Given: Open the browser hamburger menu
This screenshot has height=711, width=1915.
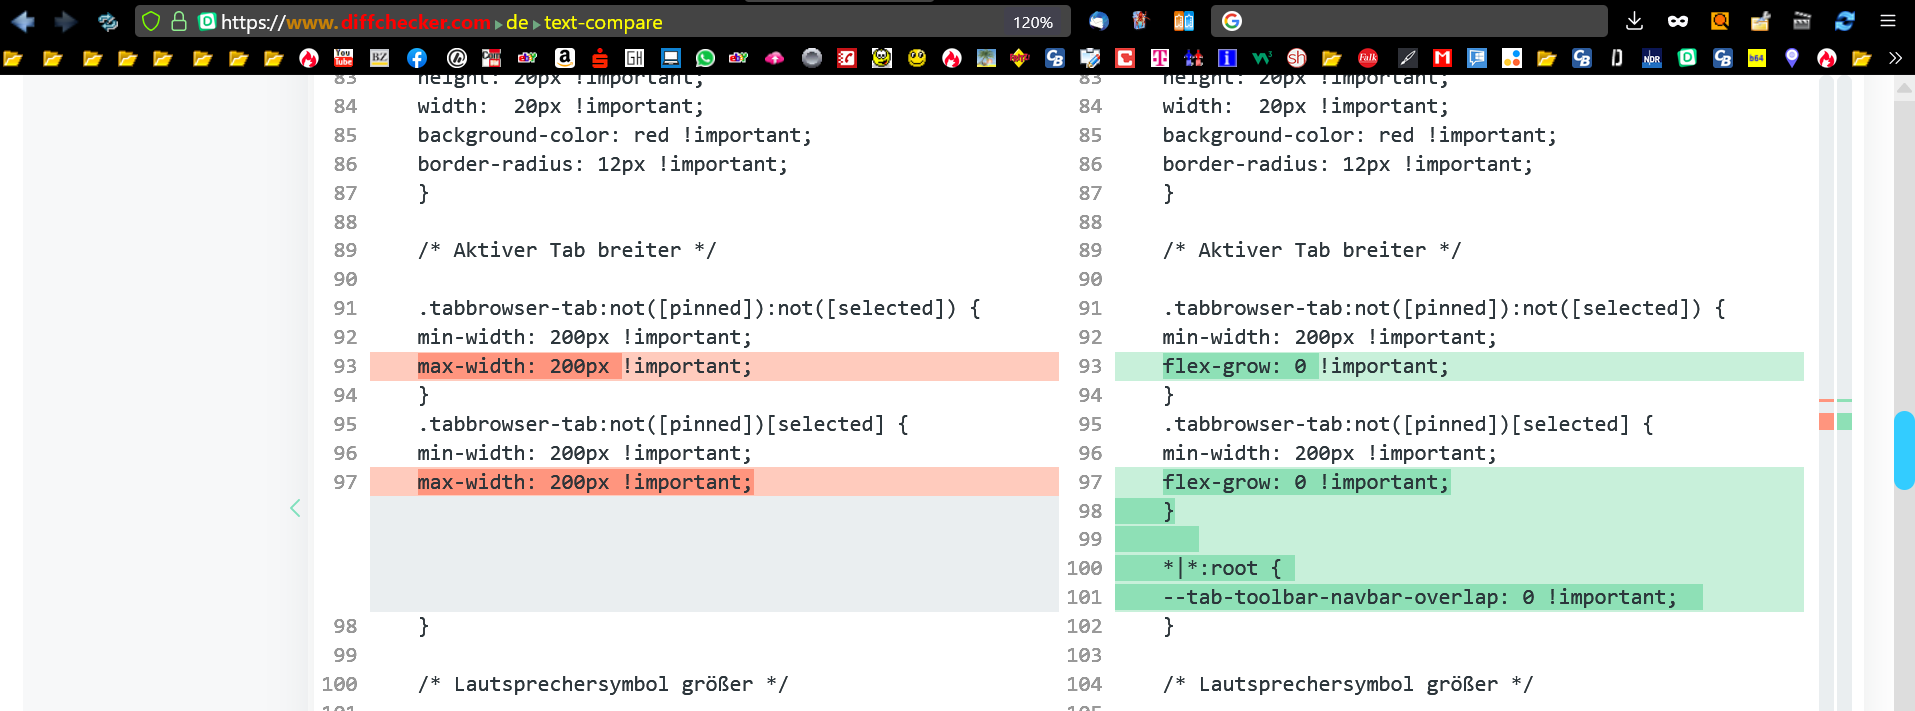Looking at the screenshot, I should tap(1888, 21).
